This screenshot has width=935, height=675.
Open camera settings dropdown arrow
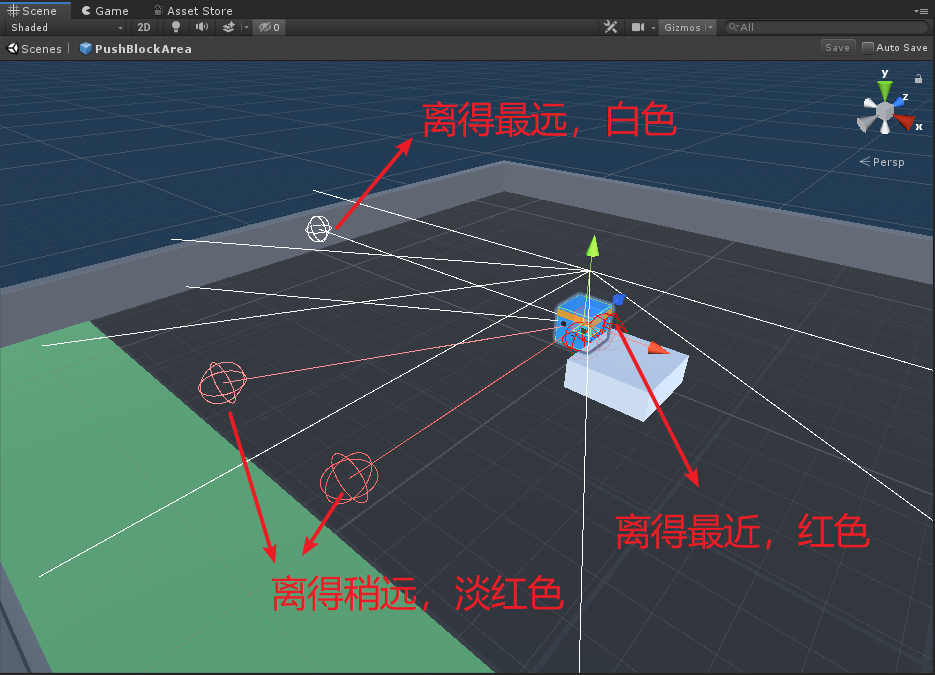pos(654,27)
